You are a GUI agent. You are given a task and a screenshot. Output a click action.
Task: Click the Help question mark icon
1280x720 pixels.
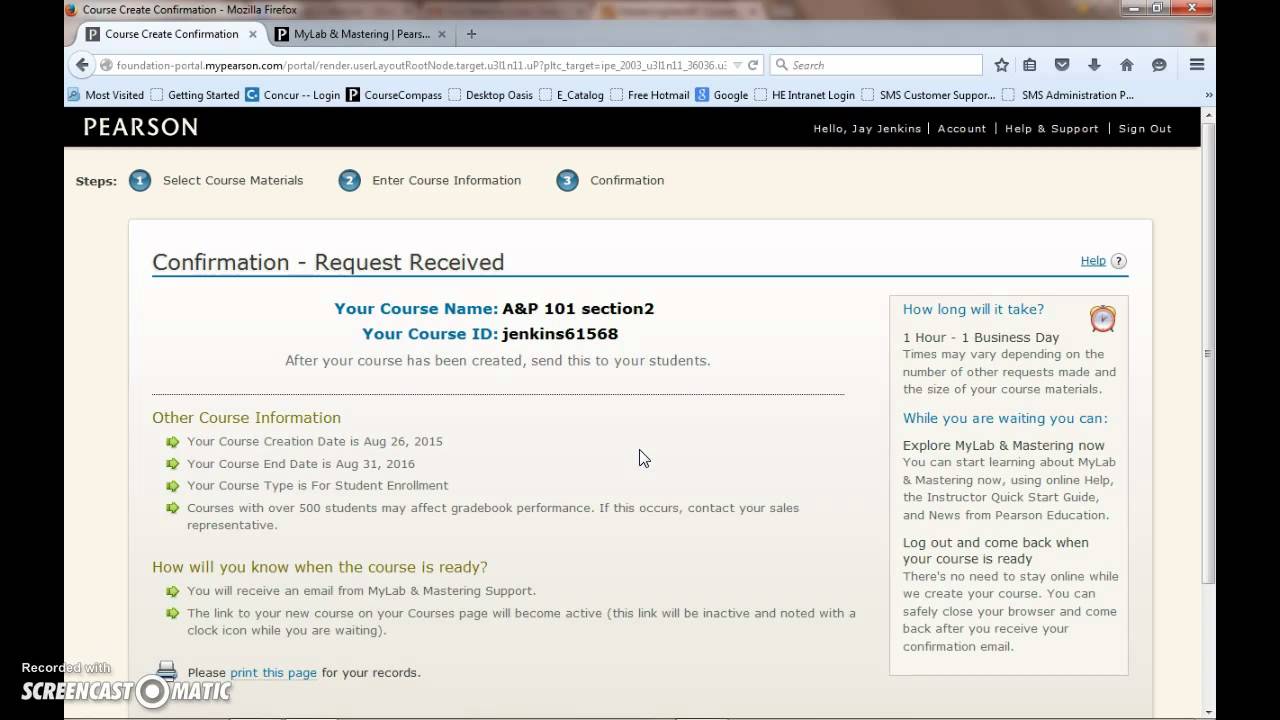[1119, 261]
